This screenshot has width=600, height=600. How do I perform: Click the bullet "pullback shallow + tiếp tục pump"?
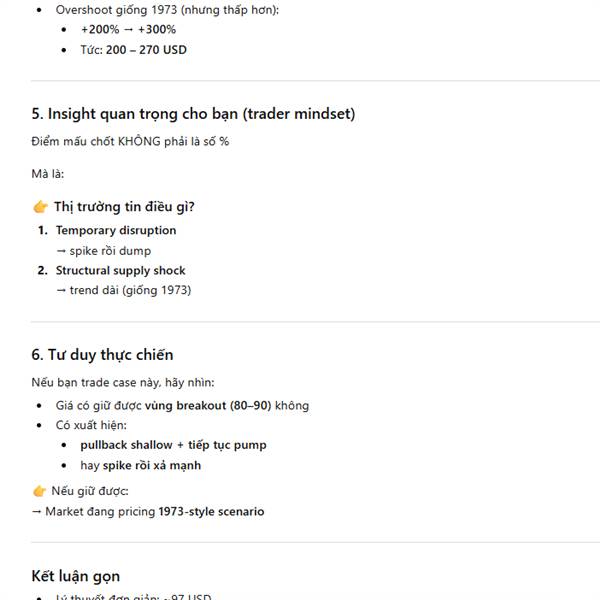click(x=173, y=445)
